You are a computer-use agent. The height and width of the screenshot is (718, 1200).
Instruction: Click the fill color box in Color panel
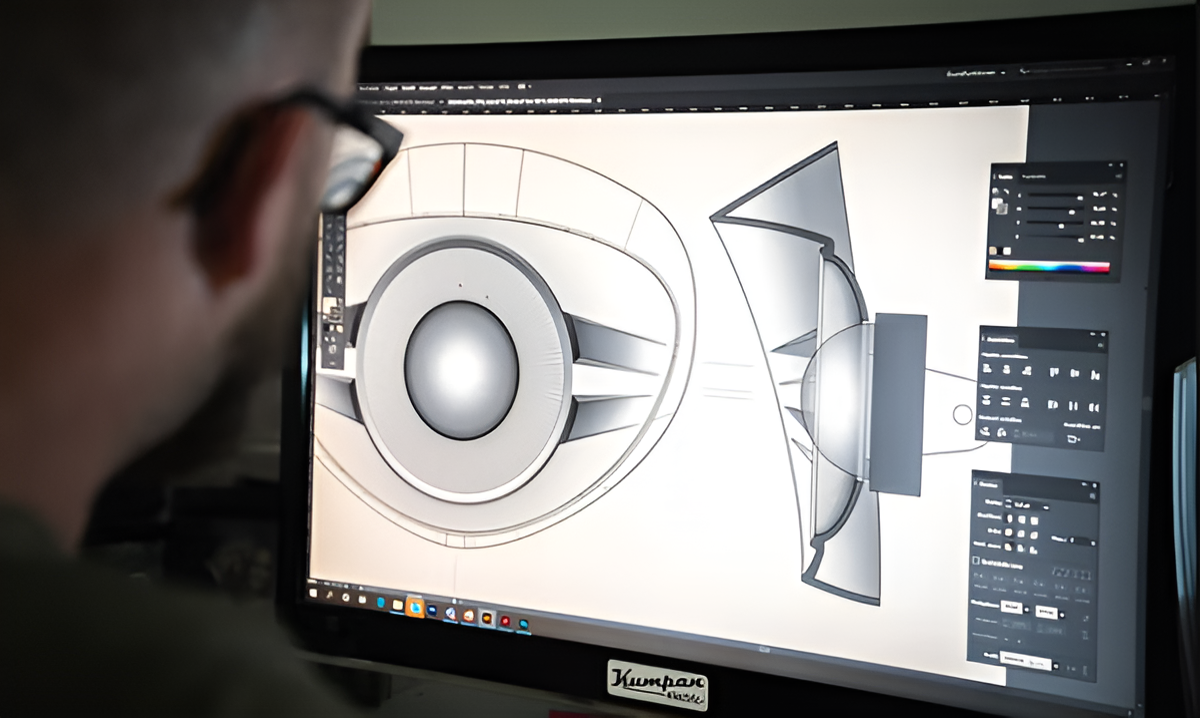[x=998, y=202]
